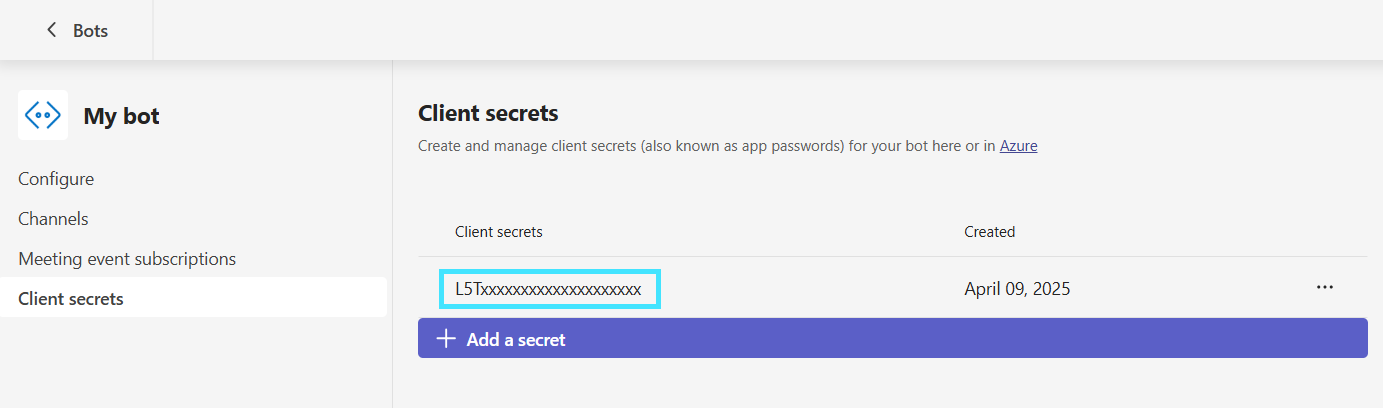Open the ellipsis menu for the secret
The width and height of the screenshot is (1383, 408).
[x=1325, y=288]
